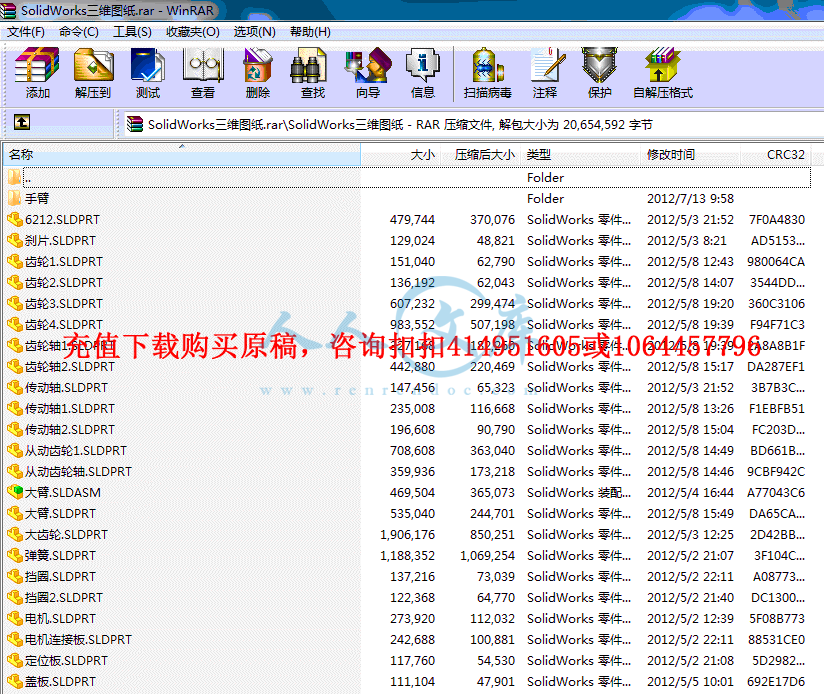The height and width of the screenshot is (694, 824).
Task: Select file 齿轮4.SLDPRT
Action: pos(64,325)
